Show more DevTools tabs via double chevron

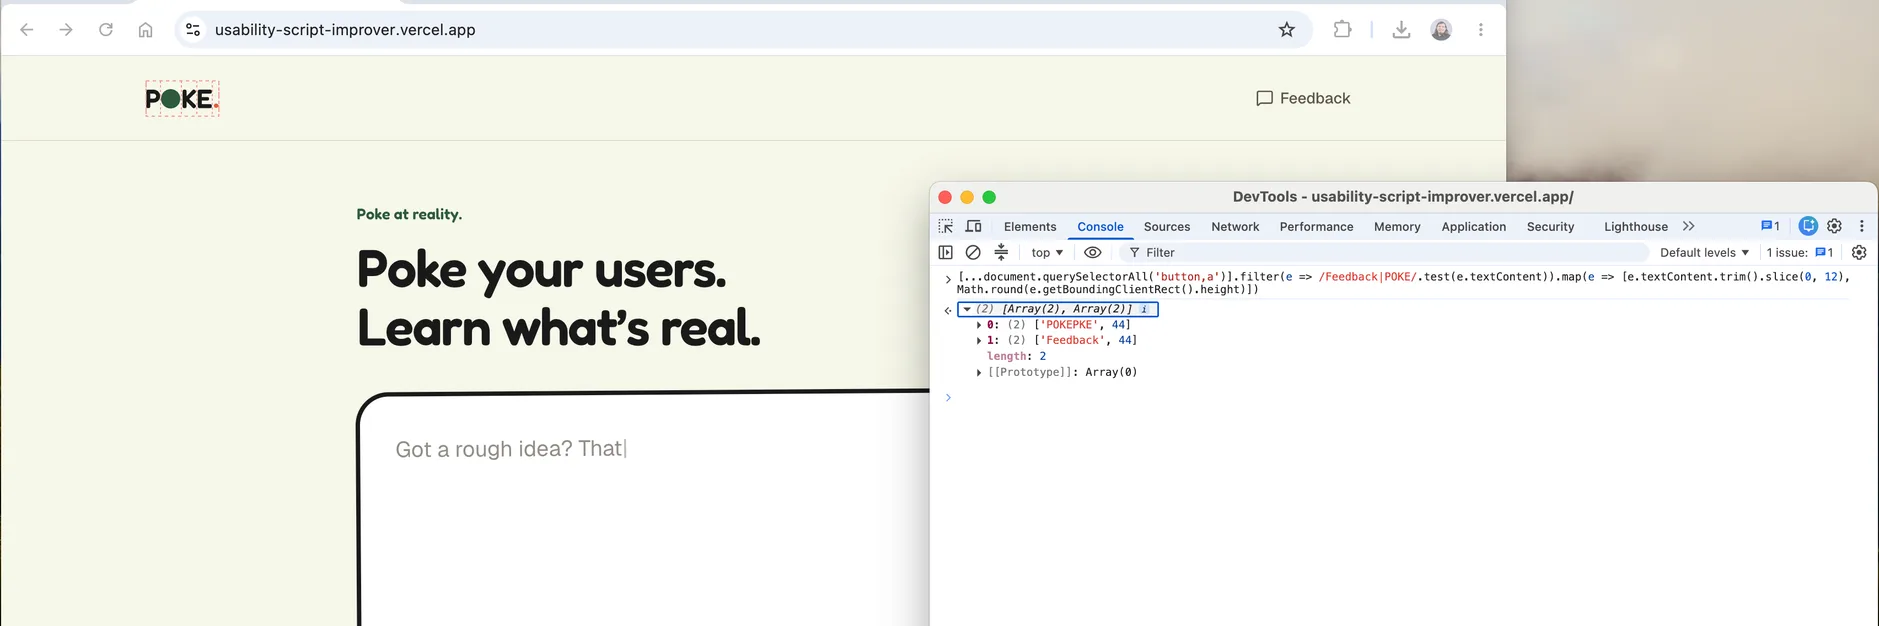click(1689, 226)
